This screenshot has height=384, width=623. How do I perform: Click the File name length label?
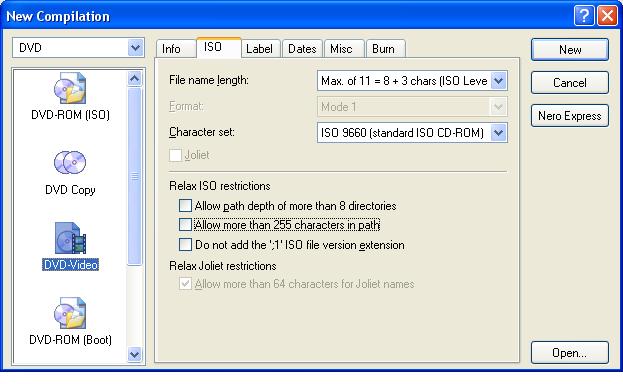pos(209,80)
